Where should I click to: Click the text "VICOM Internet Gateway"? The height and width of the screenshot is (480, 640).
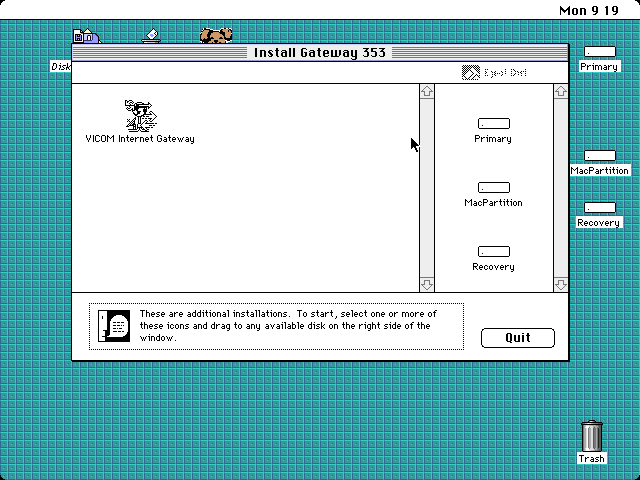point(140,139)
